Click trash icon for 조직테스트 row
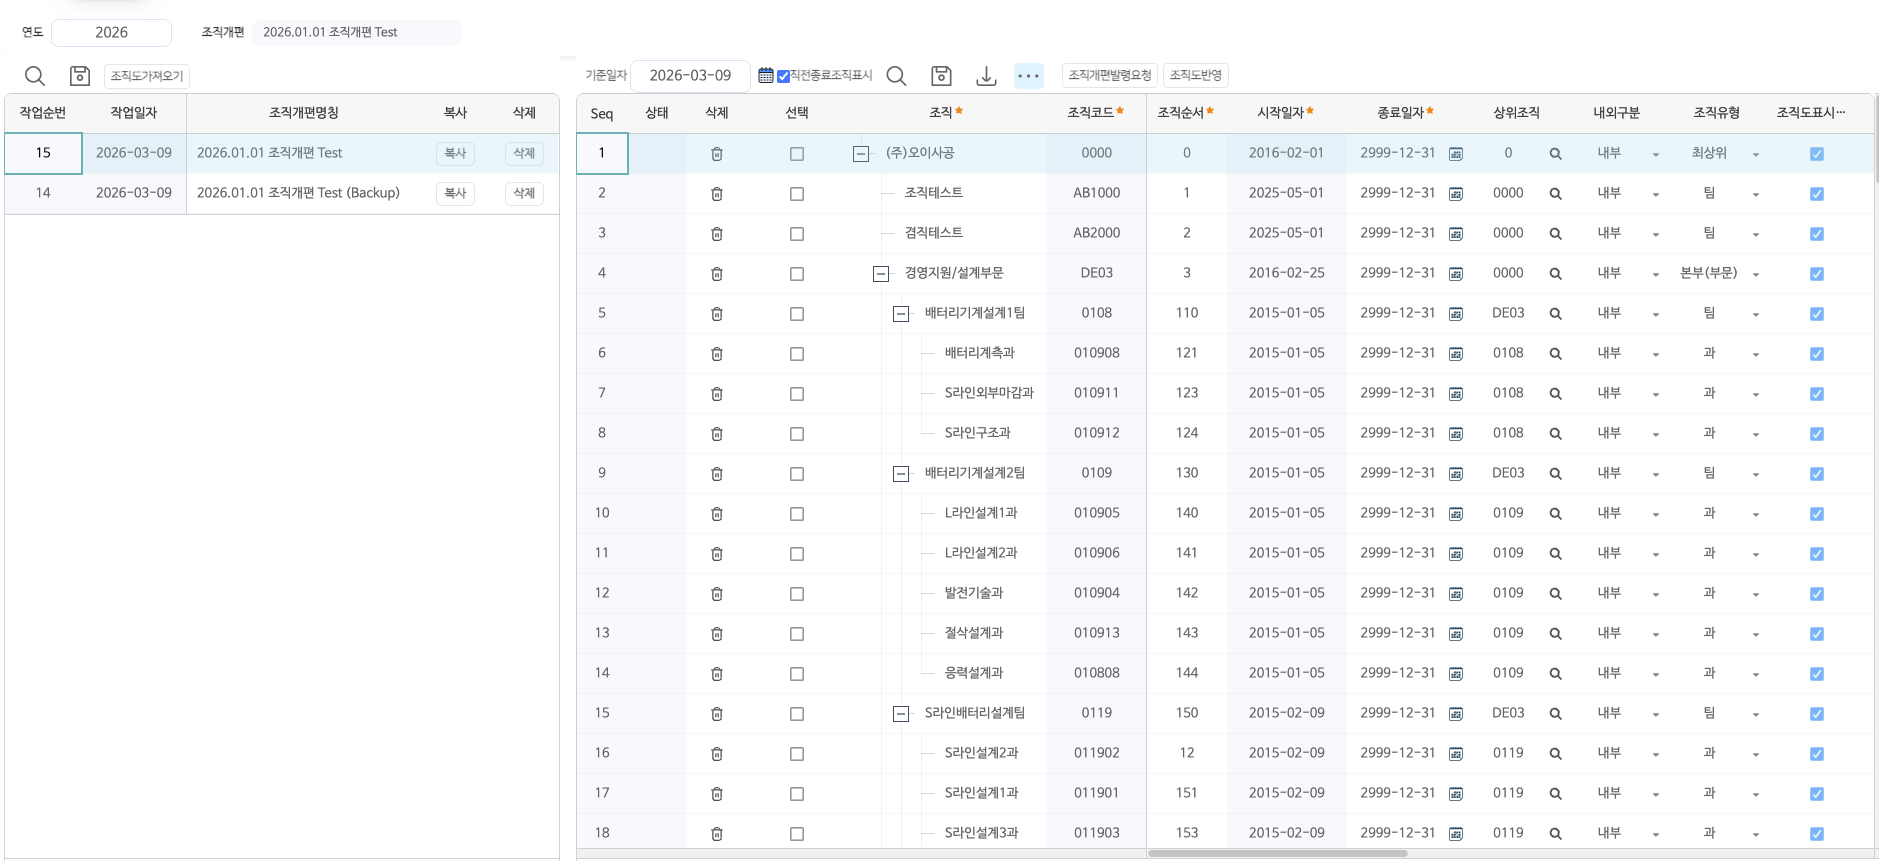This screenshot has height=861, width=1879. tap(717, 194)
